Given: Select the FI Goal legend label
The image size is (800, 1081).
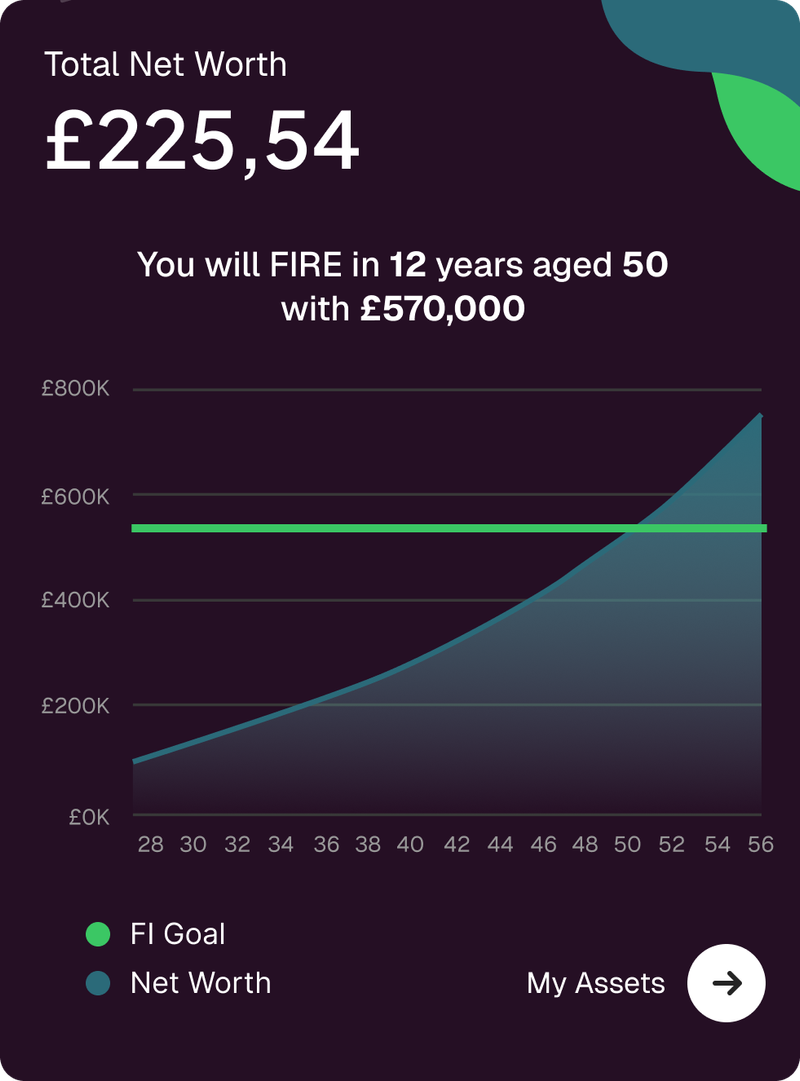Looking at the screenshot, I should [x=178, y=934].
